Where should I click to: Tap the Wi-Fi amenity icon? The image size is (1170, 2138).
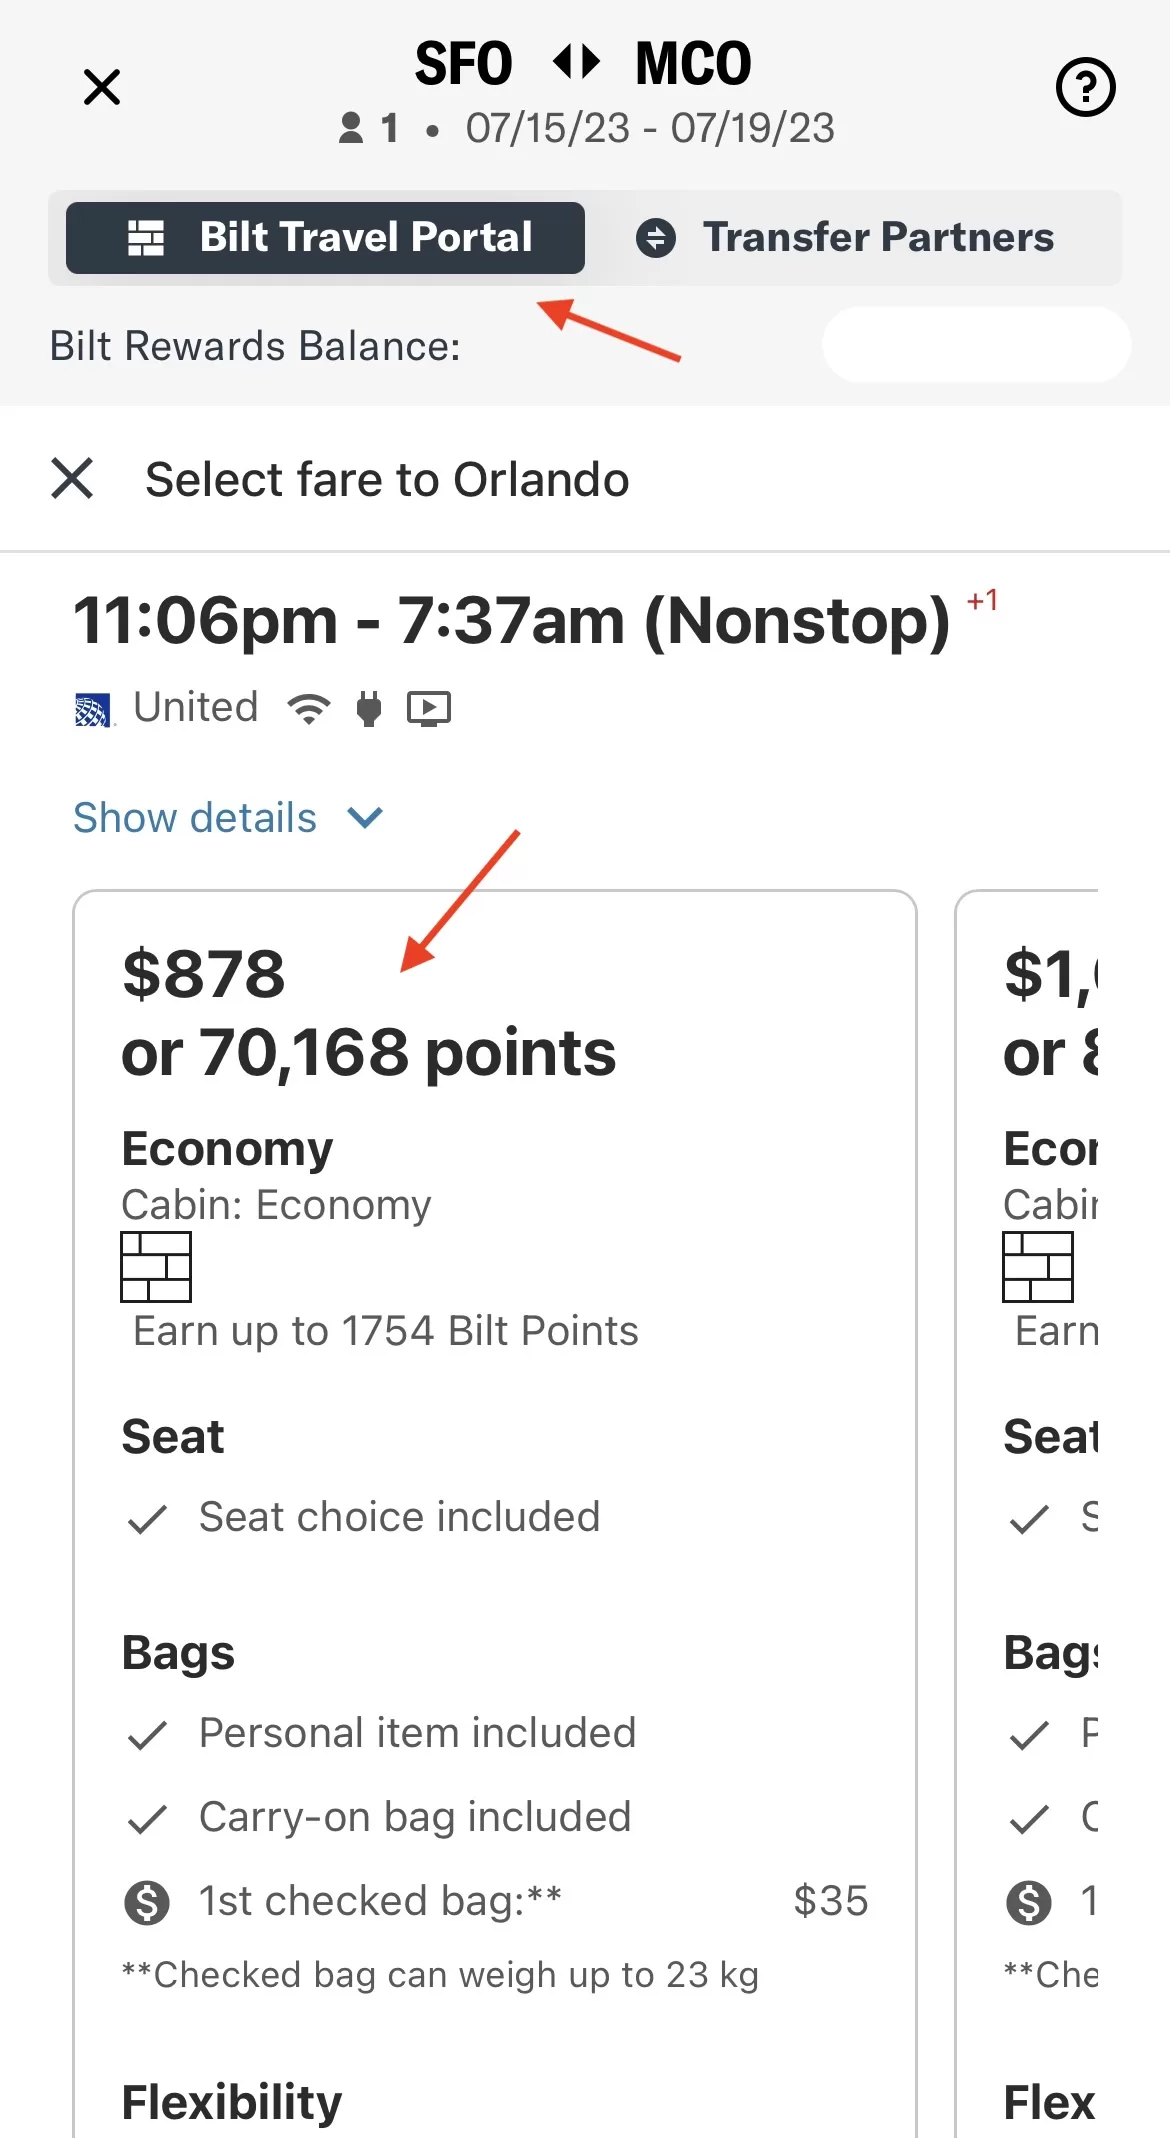pyautogui.click(x=308, y=709)
